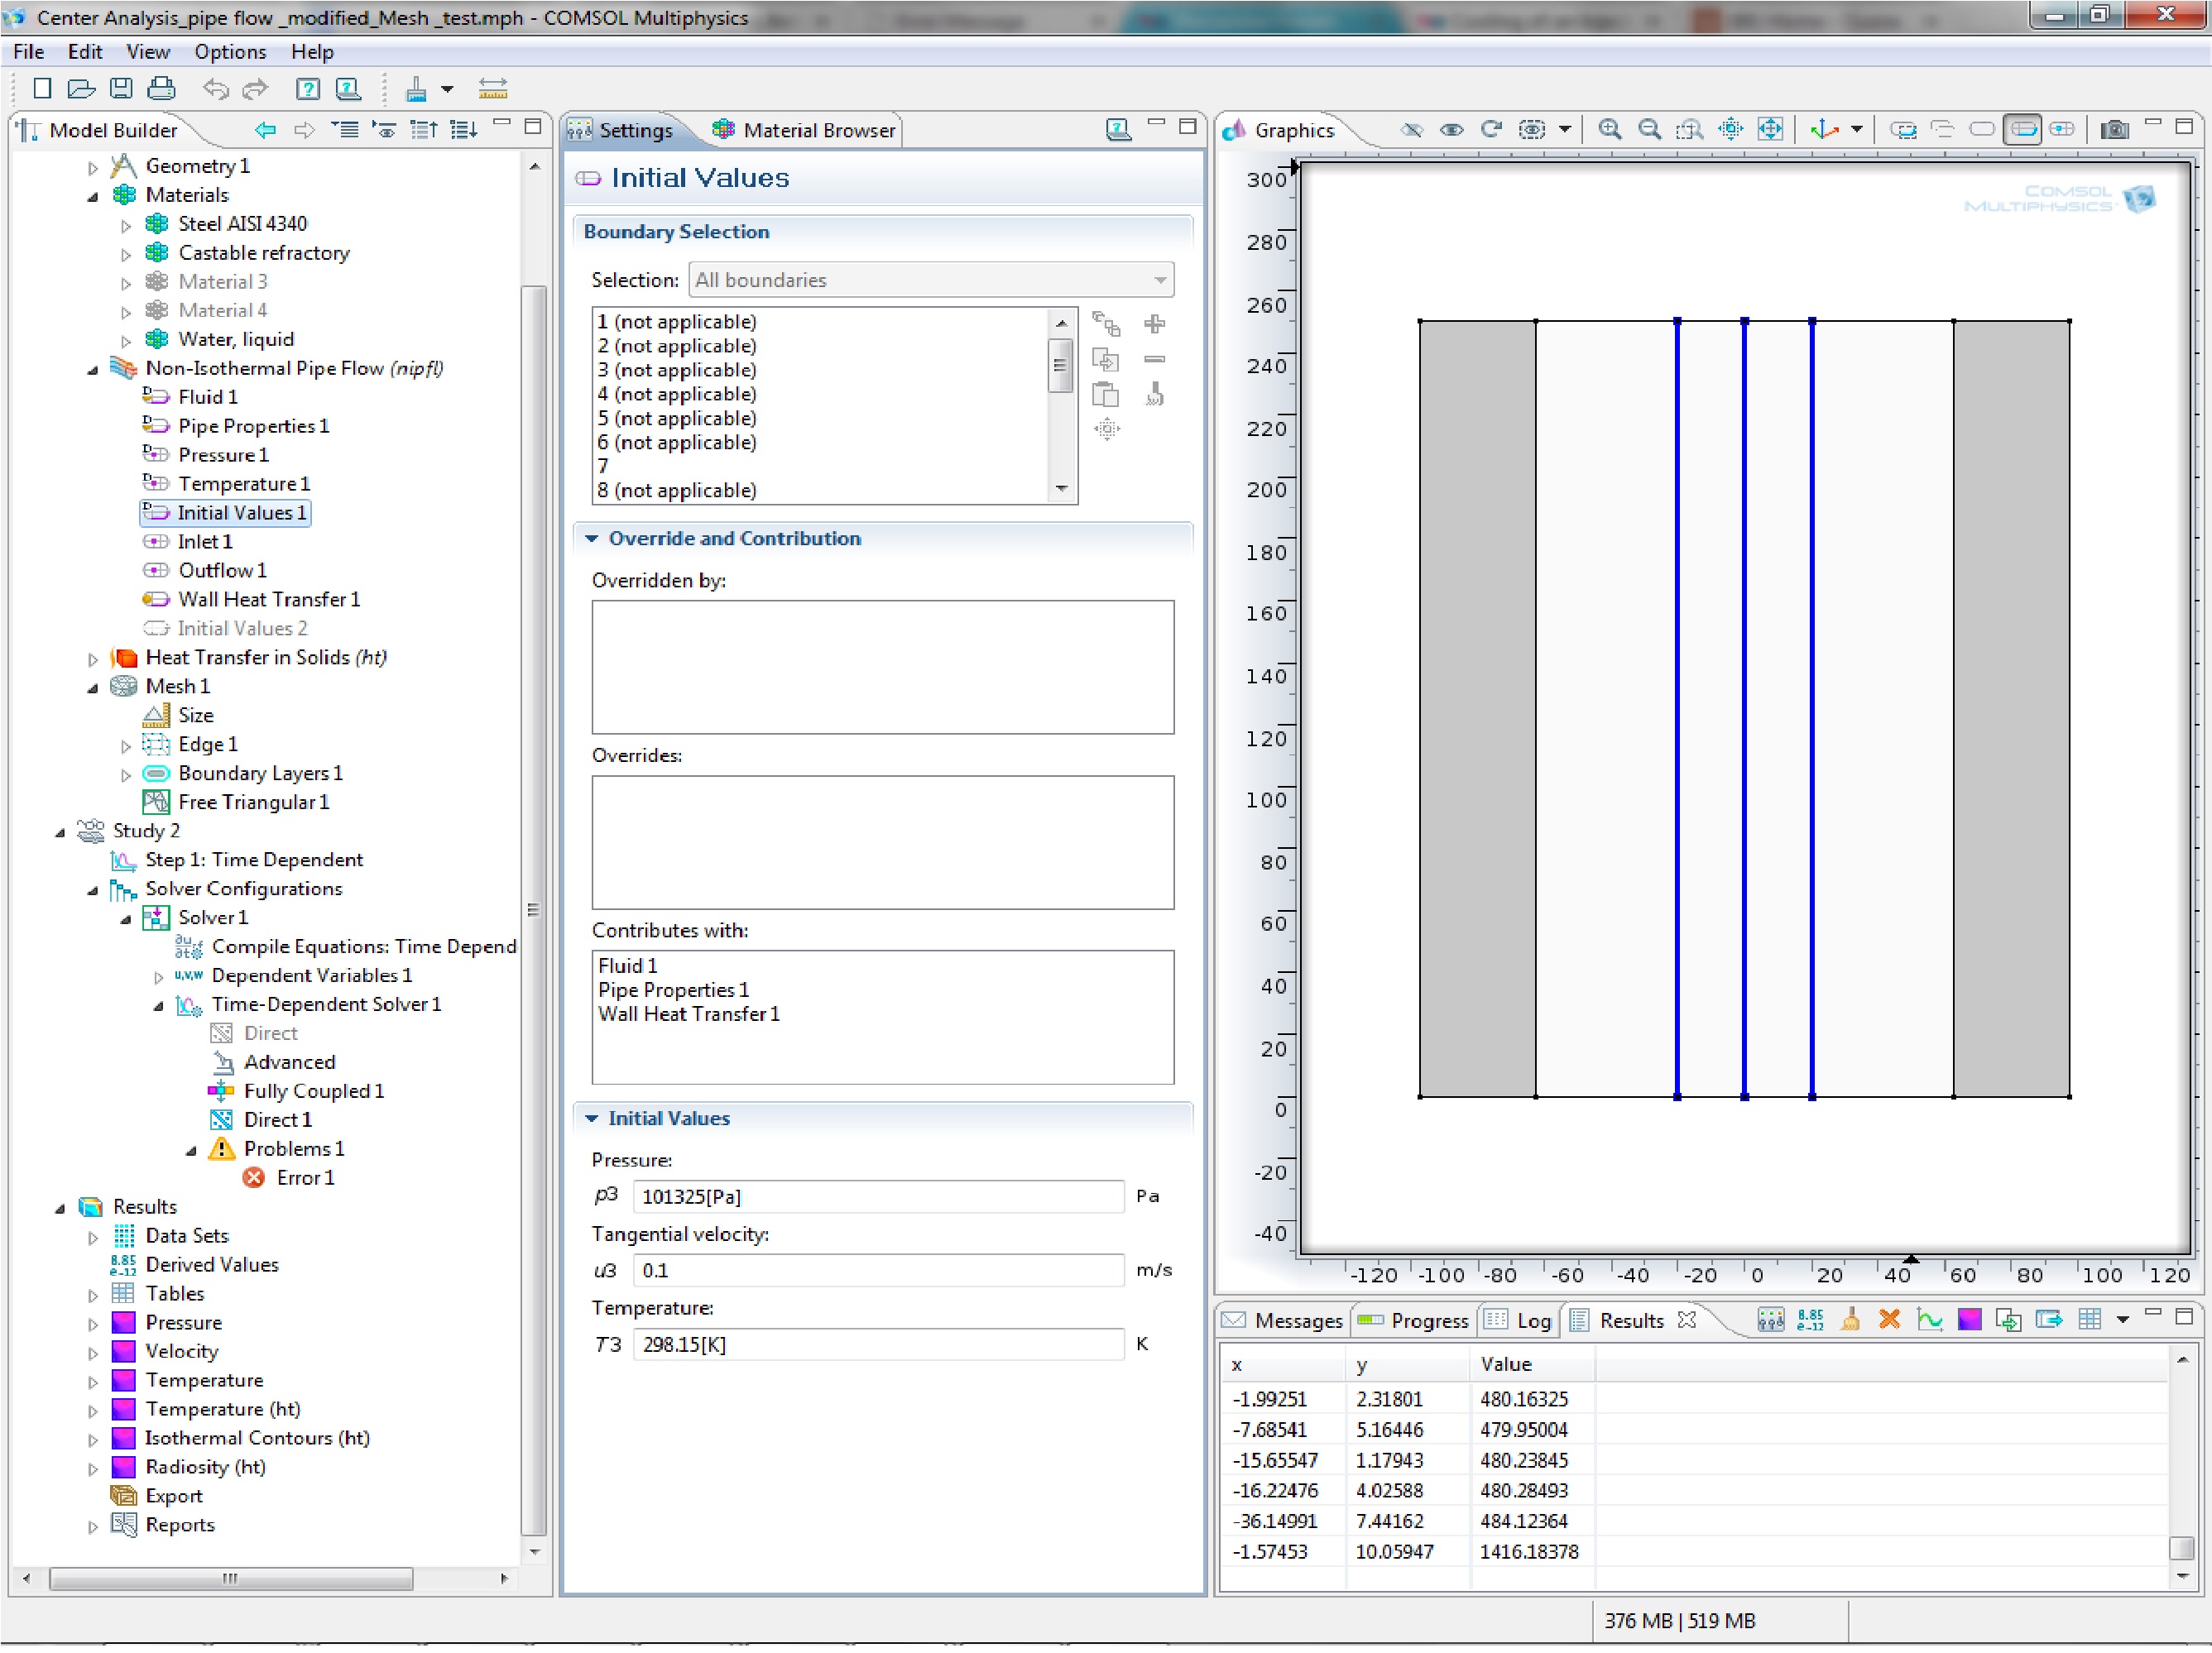
Task: Click the Reset Hiding circular arrow icon
Action: pos(1491,129)
